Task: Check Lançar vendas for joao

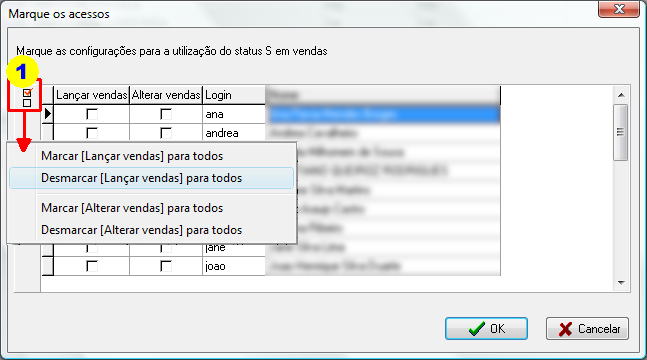Action: pyautogui.click(x=92, y=266)
